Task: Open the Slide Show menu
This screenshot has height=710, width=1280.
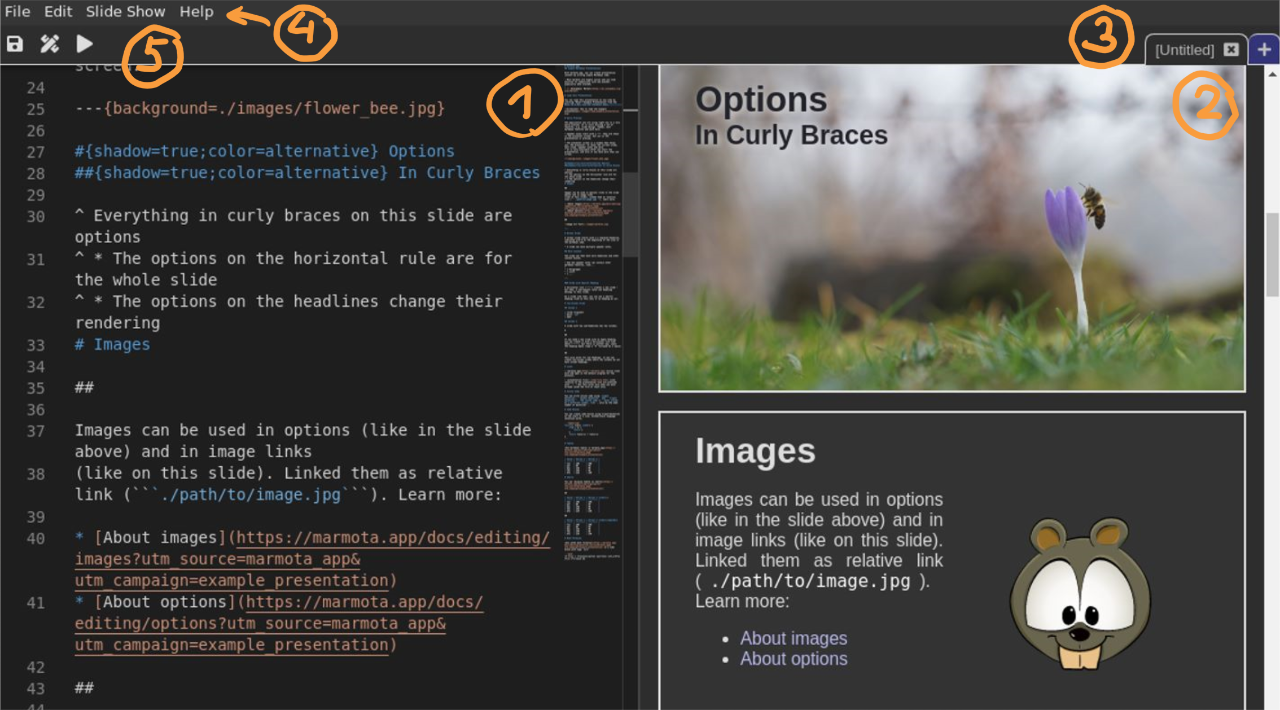Action: (x=124, y=11)
